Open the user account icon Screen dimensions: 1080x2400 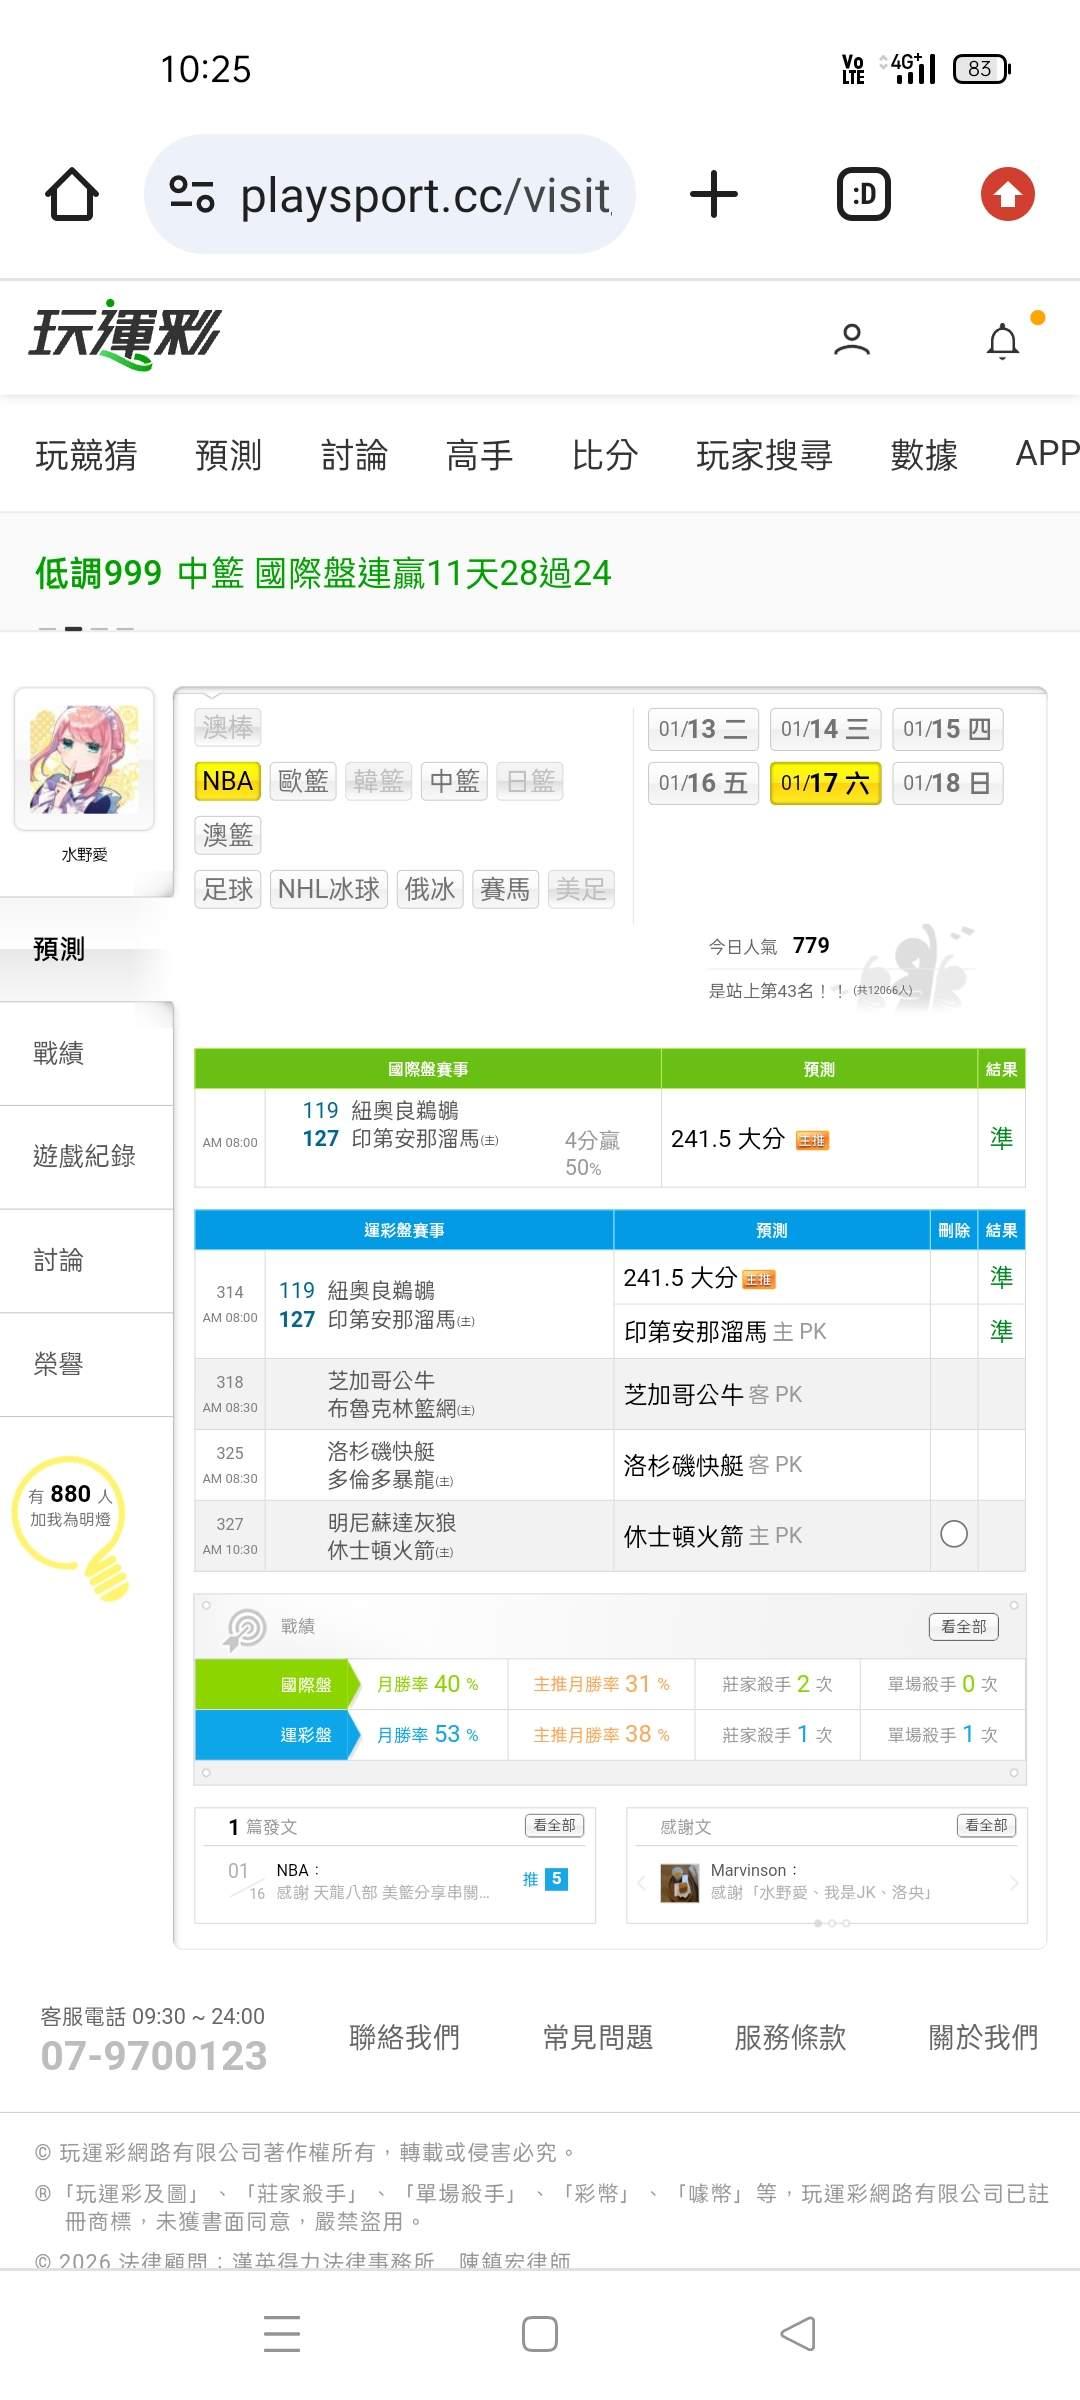pyautogui.click(x=852, y=340)
